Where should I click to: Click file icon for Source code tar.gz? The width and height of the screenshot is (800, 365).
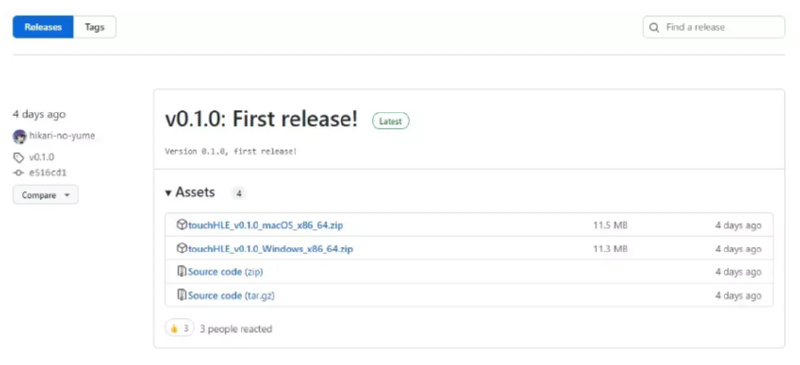coord(182,295)
